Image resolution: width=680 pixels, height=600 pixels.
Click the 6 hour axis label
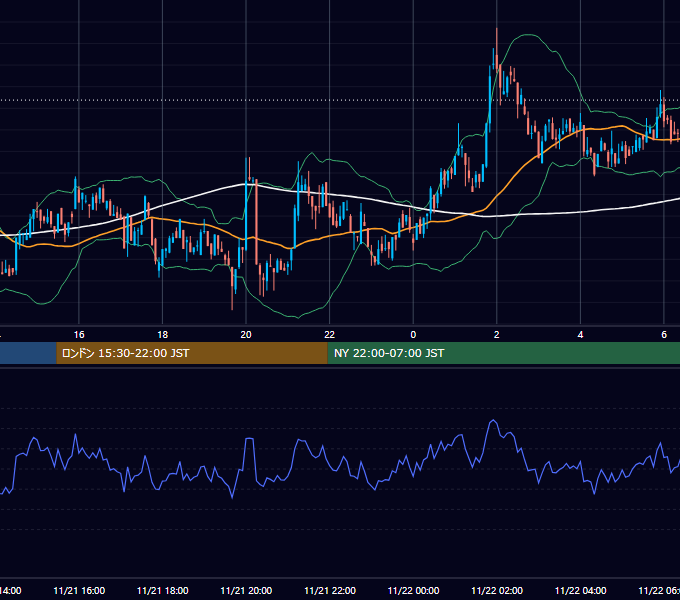[x=664, y=335]
